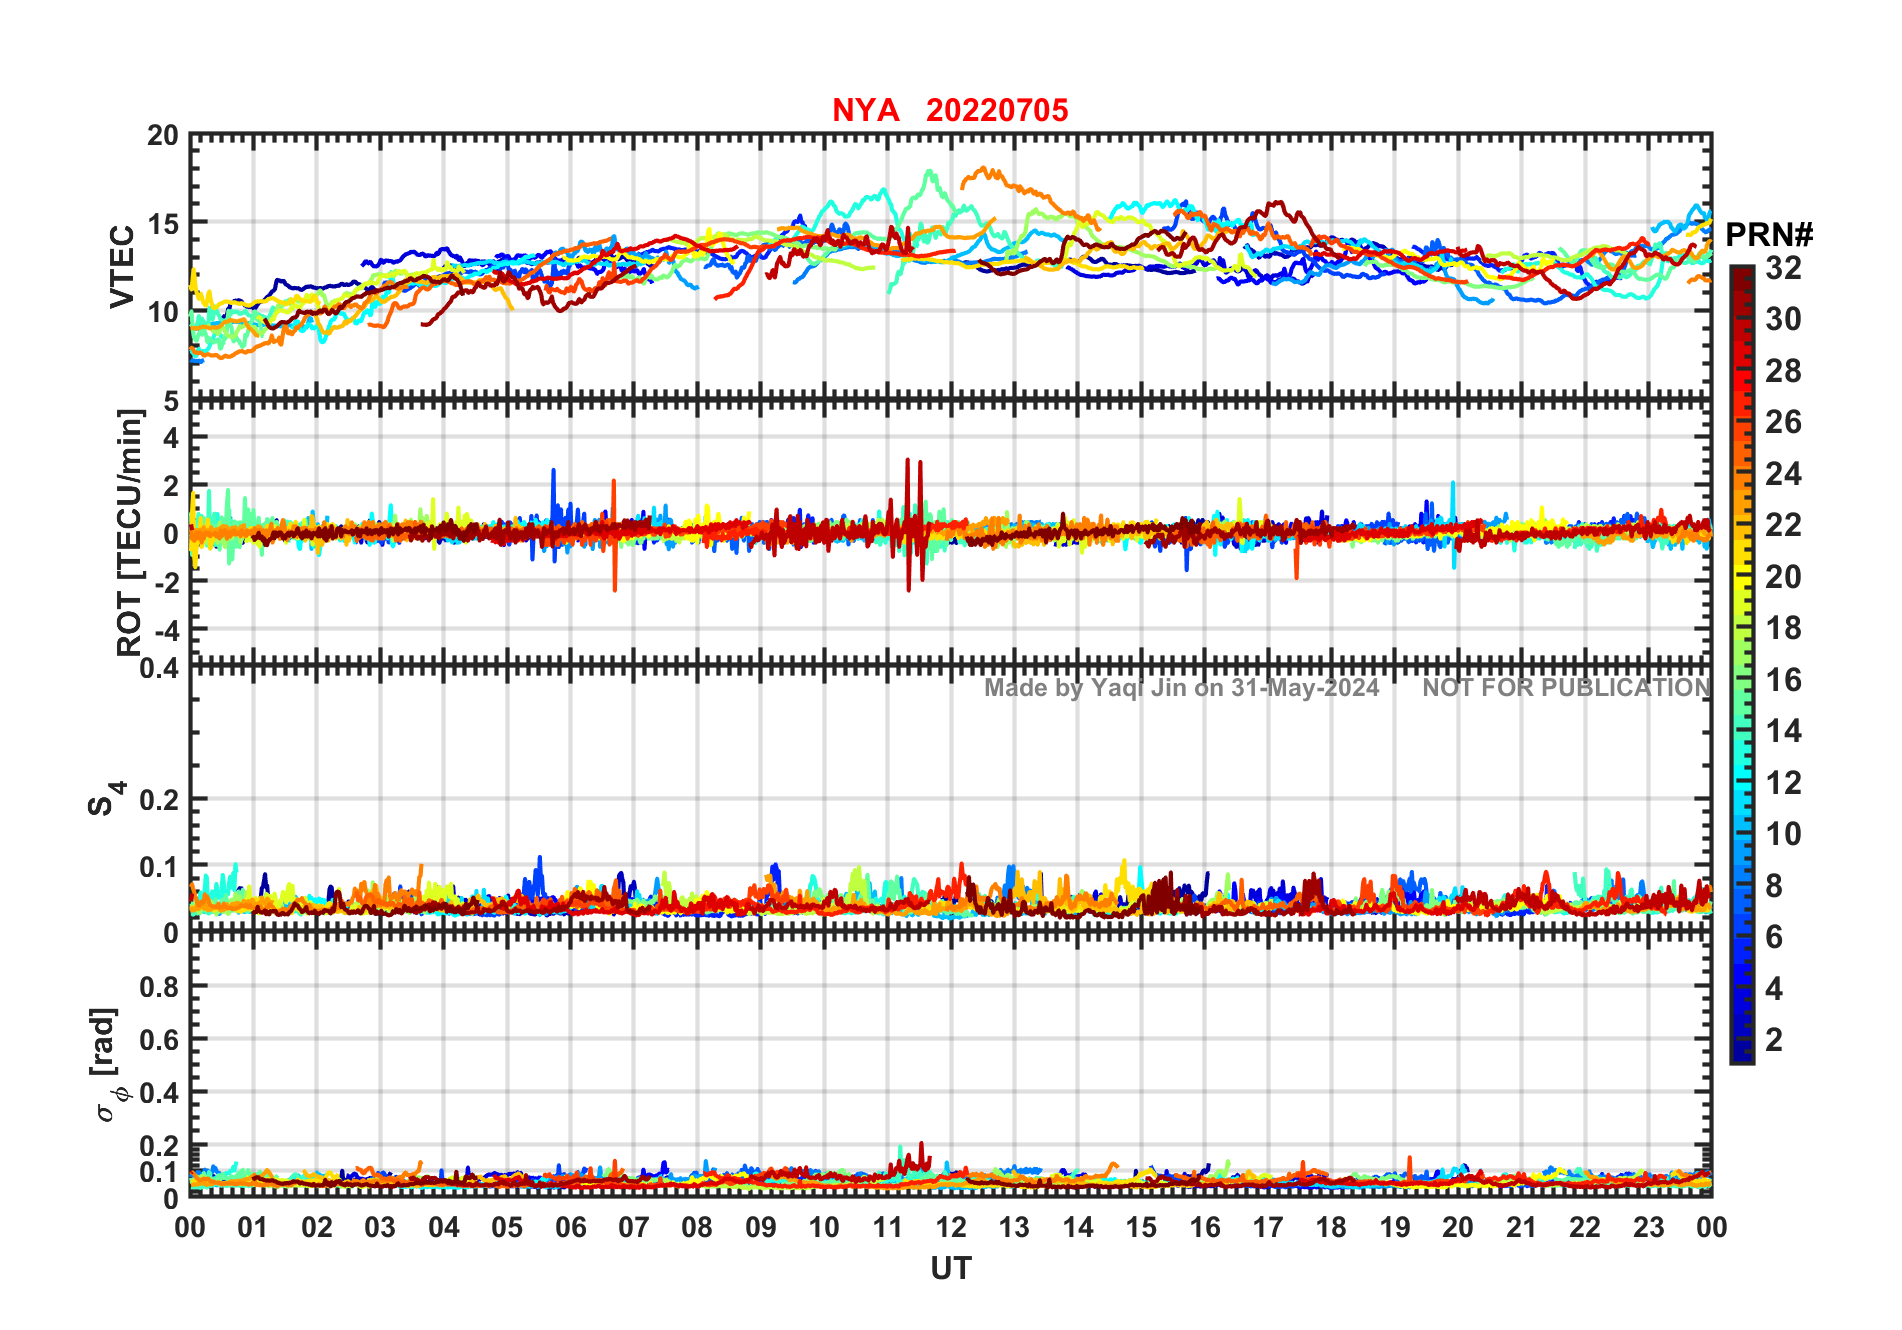Click S4 axis tick value 0.2

[160, 800]
